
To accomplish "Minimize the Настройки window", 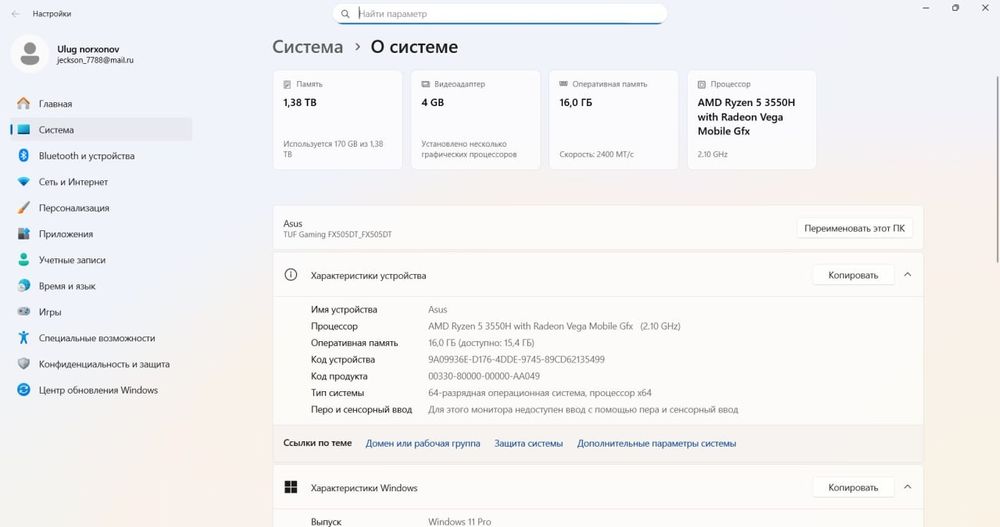I will (x=926, y=8).
